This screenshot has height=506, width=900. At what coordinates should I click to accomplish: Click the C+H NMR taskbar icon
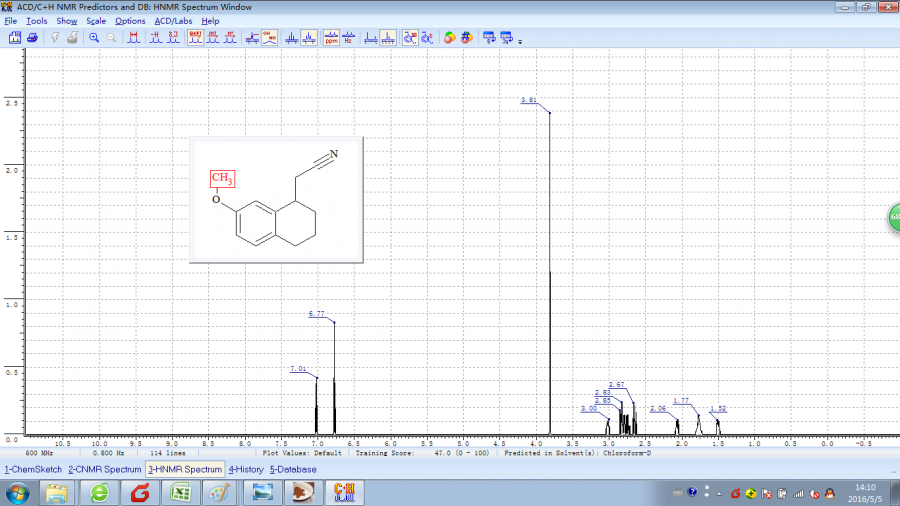click(x=344, y=493)
